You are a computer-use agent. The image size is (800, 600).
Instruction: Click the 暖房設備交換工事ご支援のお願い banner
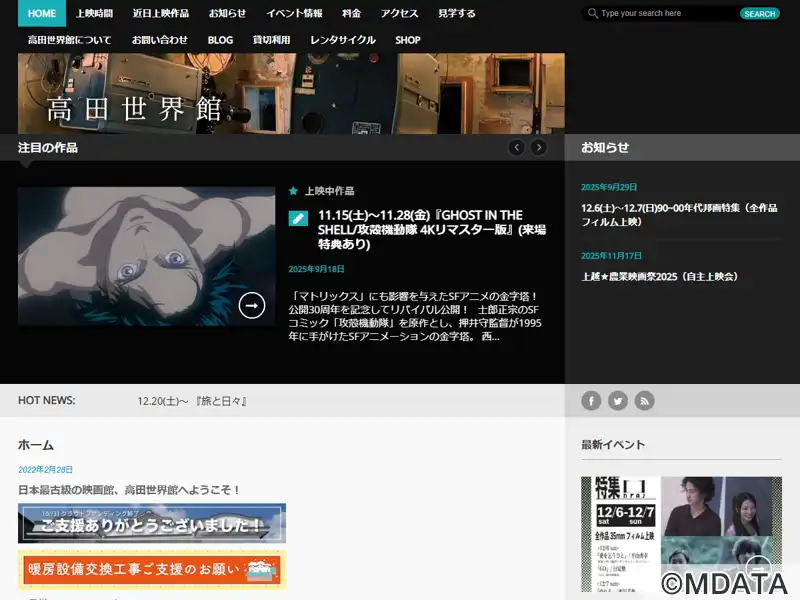[x=152, y=569]
